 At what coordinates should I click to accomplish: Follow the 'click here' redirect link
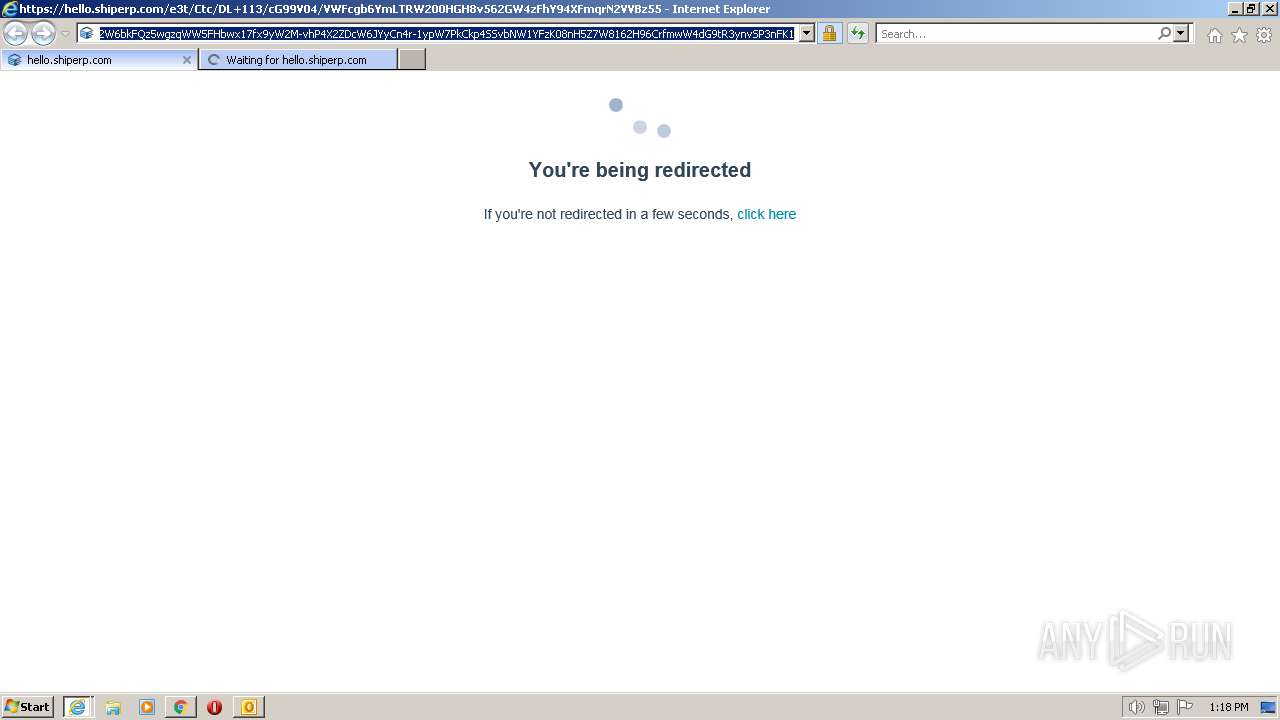(767, 214)
